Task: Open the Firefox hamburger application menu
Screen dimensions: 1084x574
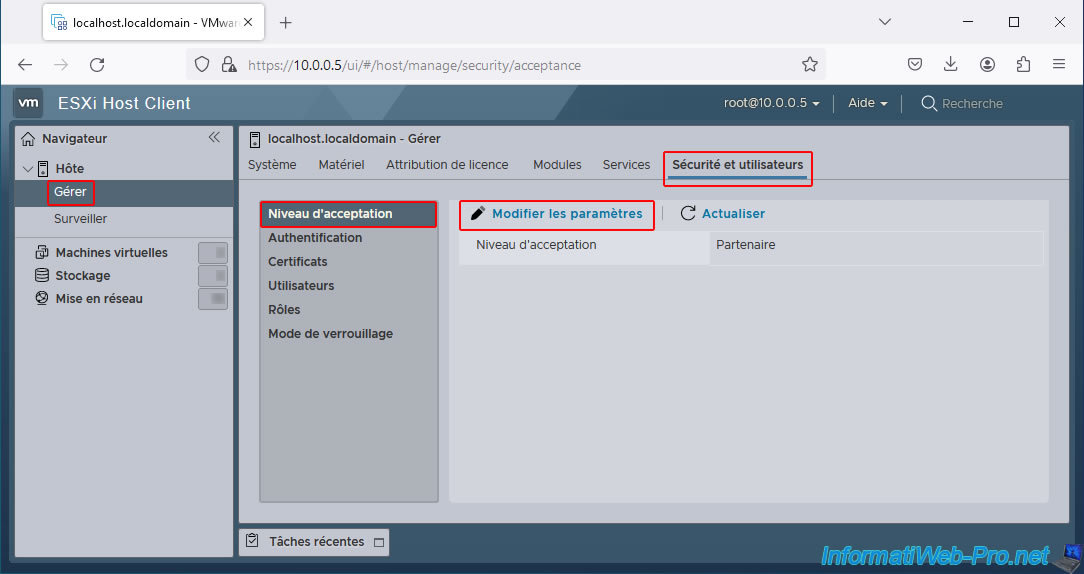Action: point(1059,64)
